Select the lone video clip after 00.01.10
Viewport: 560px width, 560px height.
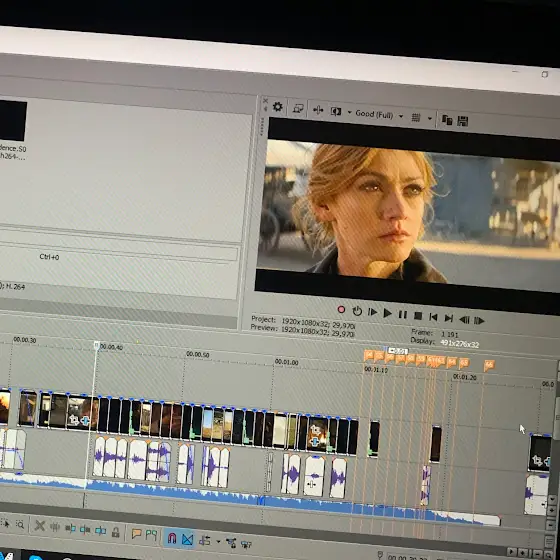pyautogui.click(x=374, y=439)
